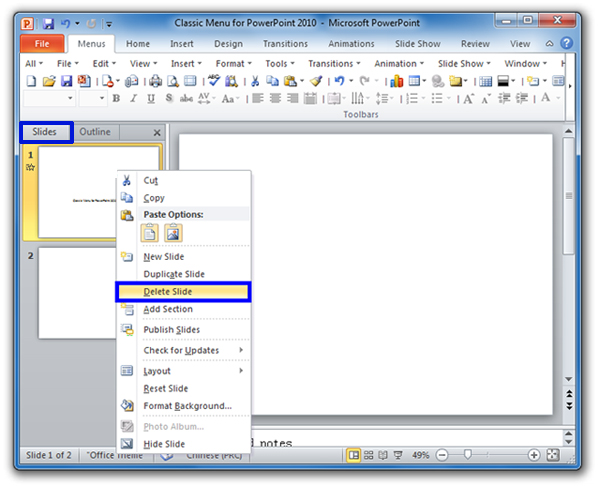Click the New presentation icon in toolbar
The height and width of the screenshot is (486, 600).
pos(31,81)
